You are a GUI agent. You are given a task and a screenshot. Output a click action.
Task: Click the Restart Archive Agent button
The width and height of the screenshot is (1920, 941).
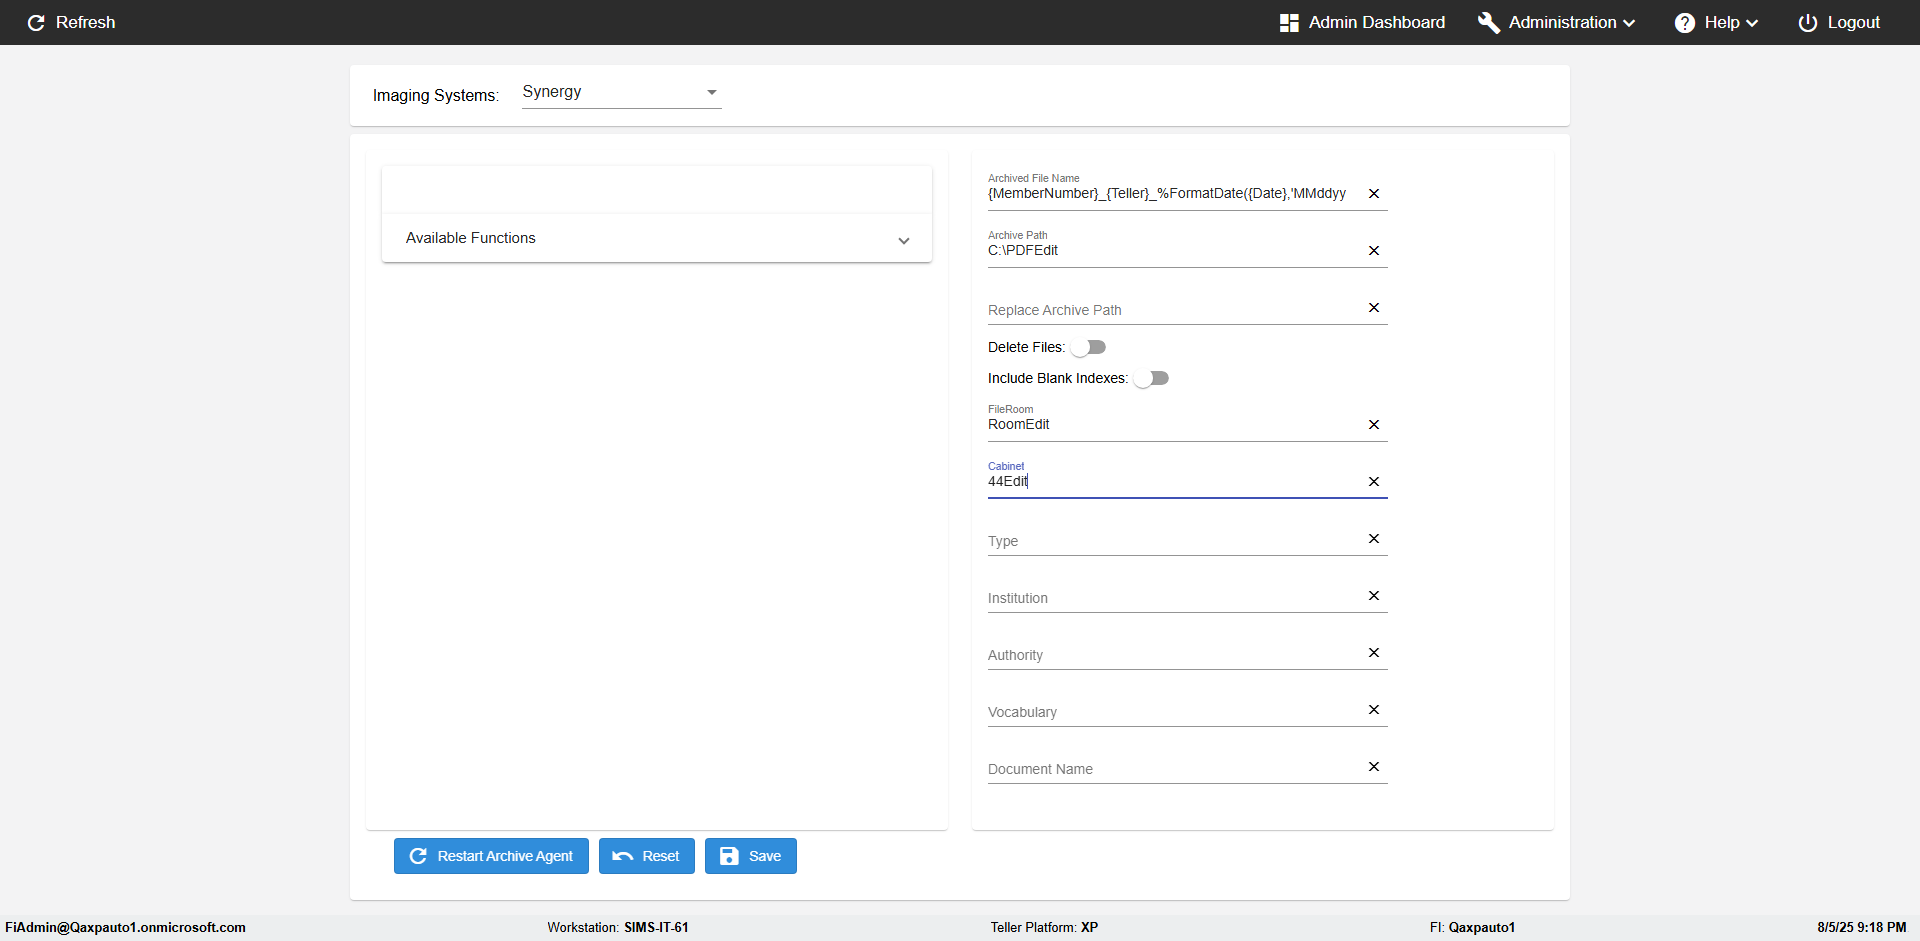coord(491,856)
